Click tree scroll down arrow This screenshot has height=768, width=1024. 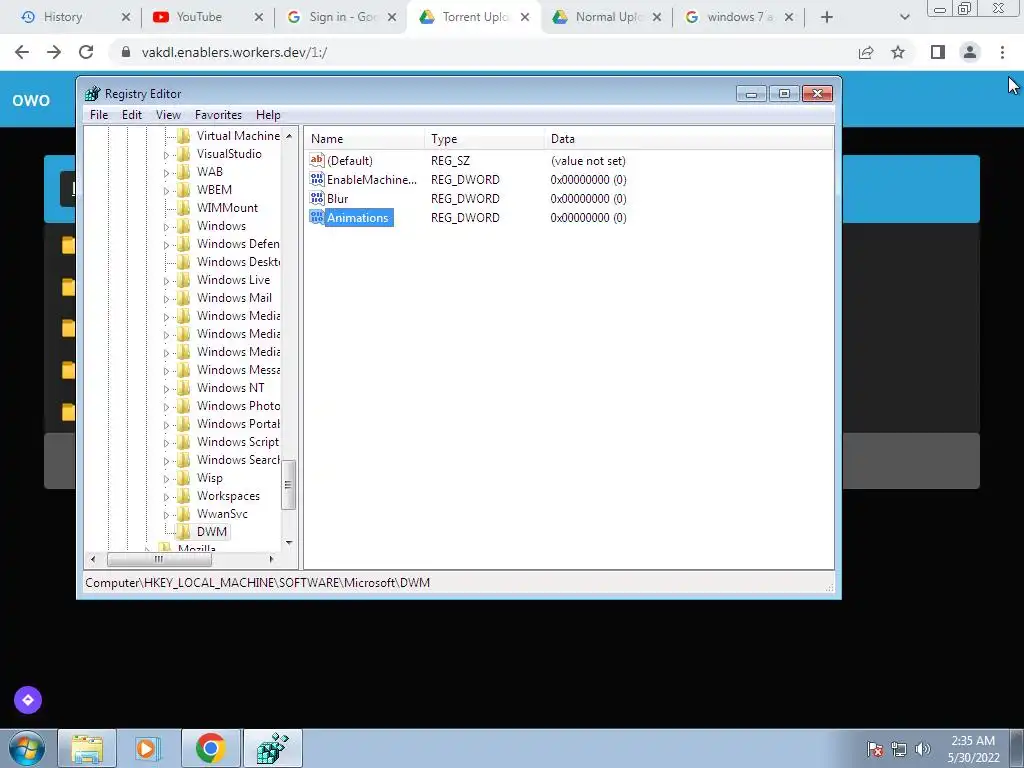coord(289,543)
